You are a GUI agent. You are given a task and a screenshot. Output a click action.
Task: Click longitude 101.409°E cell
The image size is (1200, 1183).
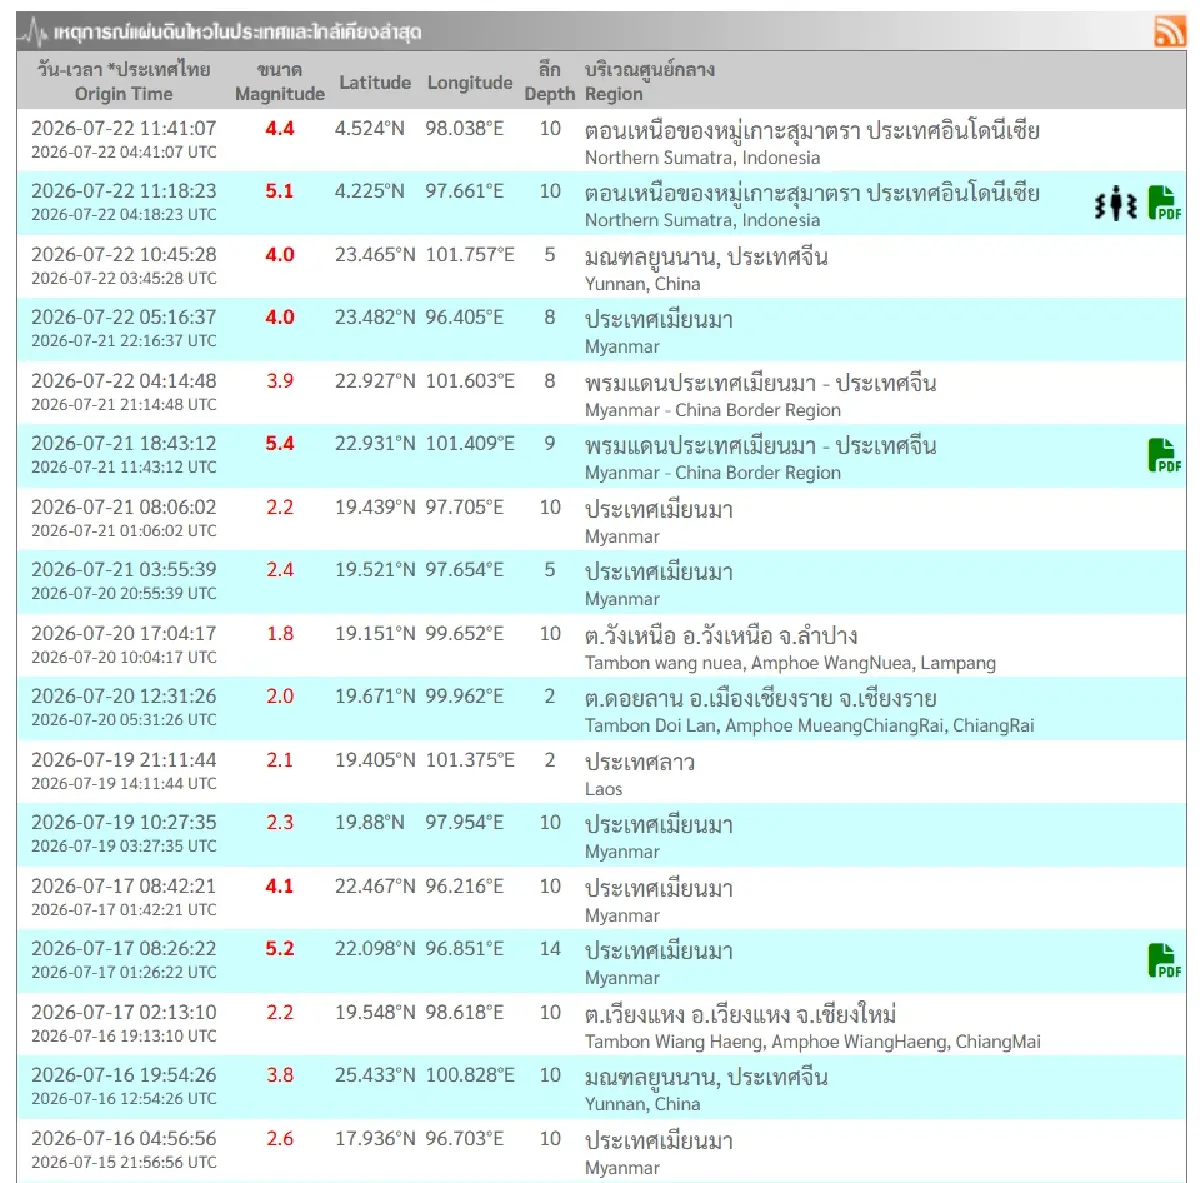[x=470, y=443]
